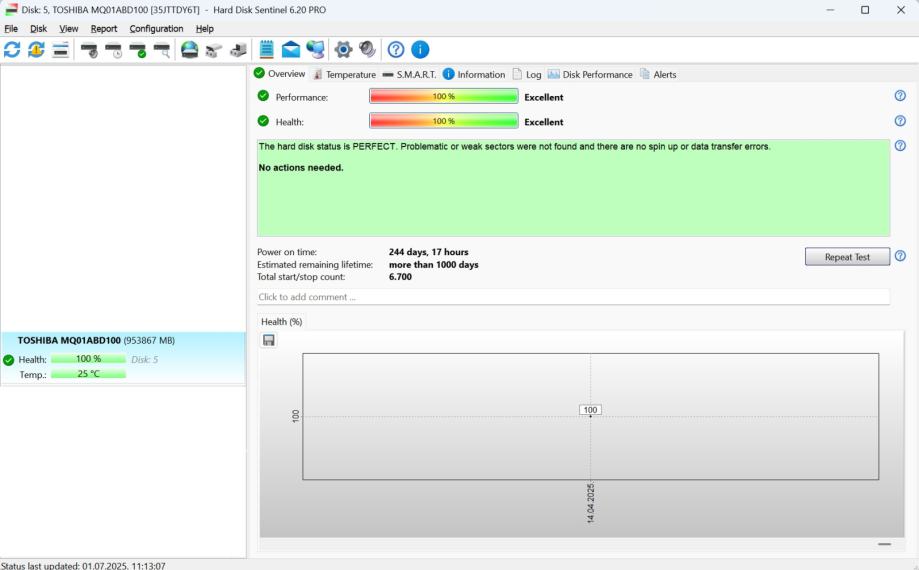Open help icon beside Repeat Test
This screenshot has height=570, width=919.
point(900,256)
